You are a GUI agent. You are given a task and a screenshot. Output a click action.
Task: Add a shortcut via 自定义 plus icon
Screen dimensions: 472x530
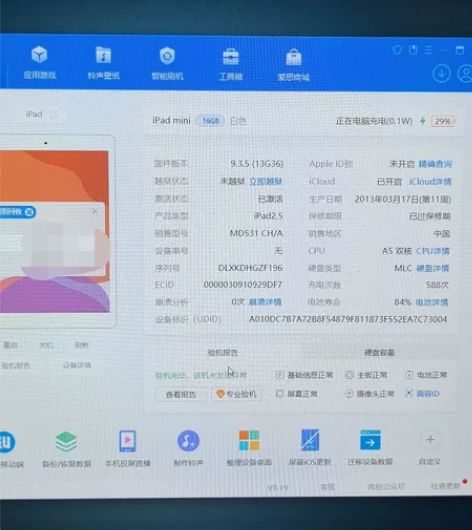430,440
